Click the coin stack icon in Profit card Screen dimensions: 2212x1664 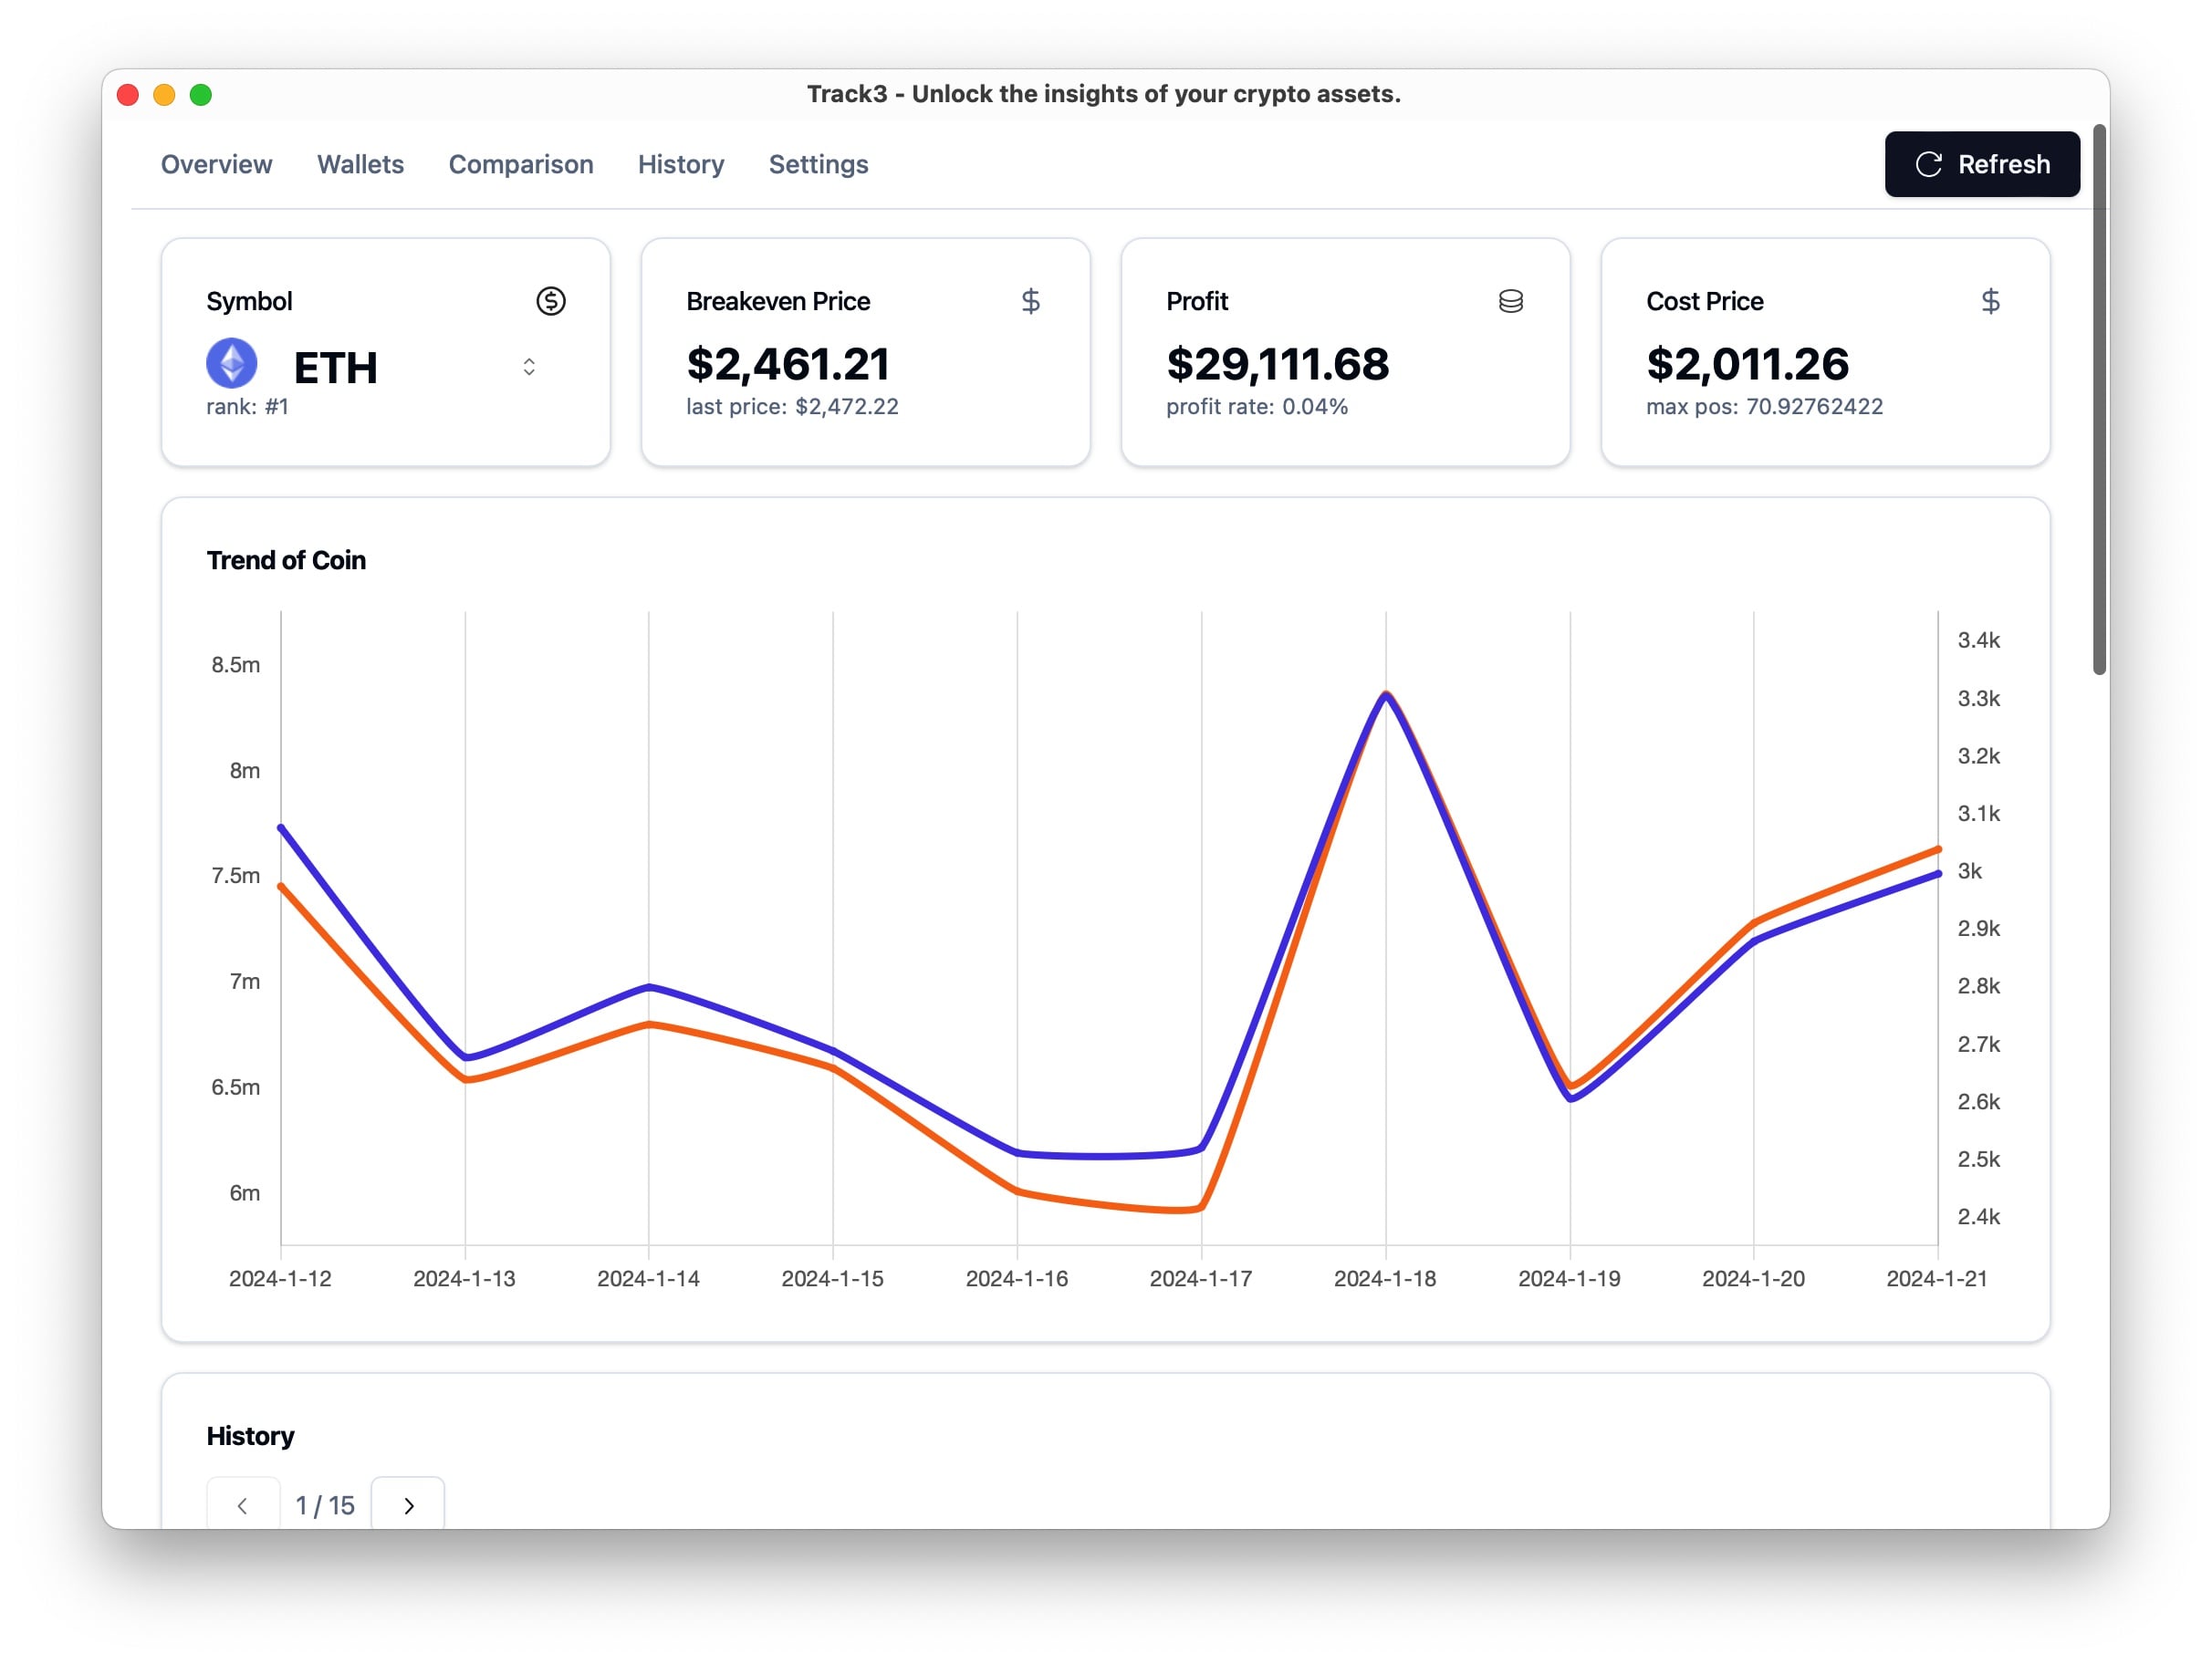pyautogui.click(x=1510, y=301)
